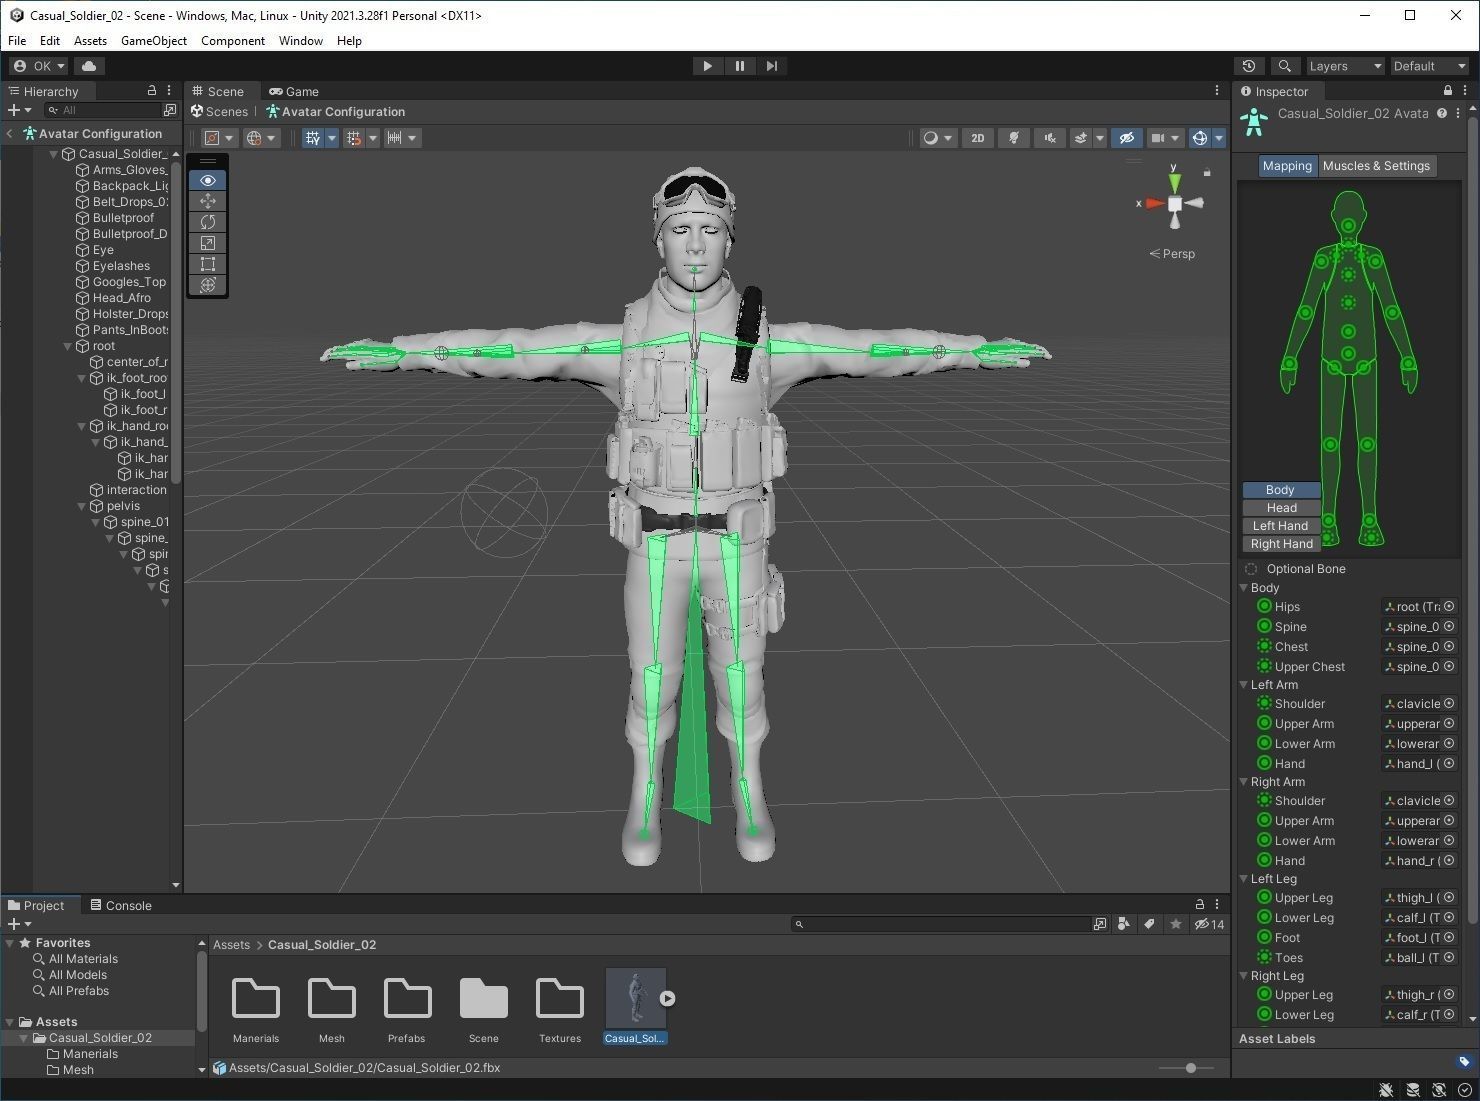This screenshot has height=1101, width=1480.
Task: Click the Play button
Action: (707, 66)
